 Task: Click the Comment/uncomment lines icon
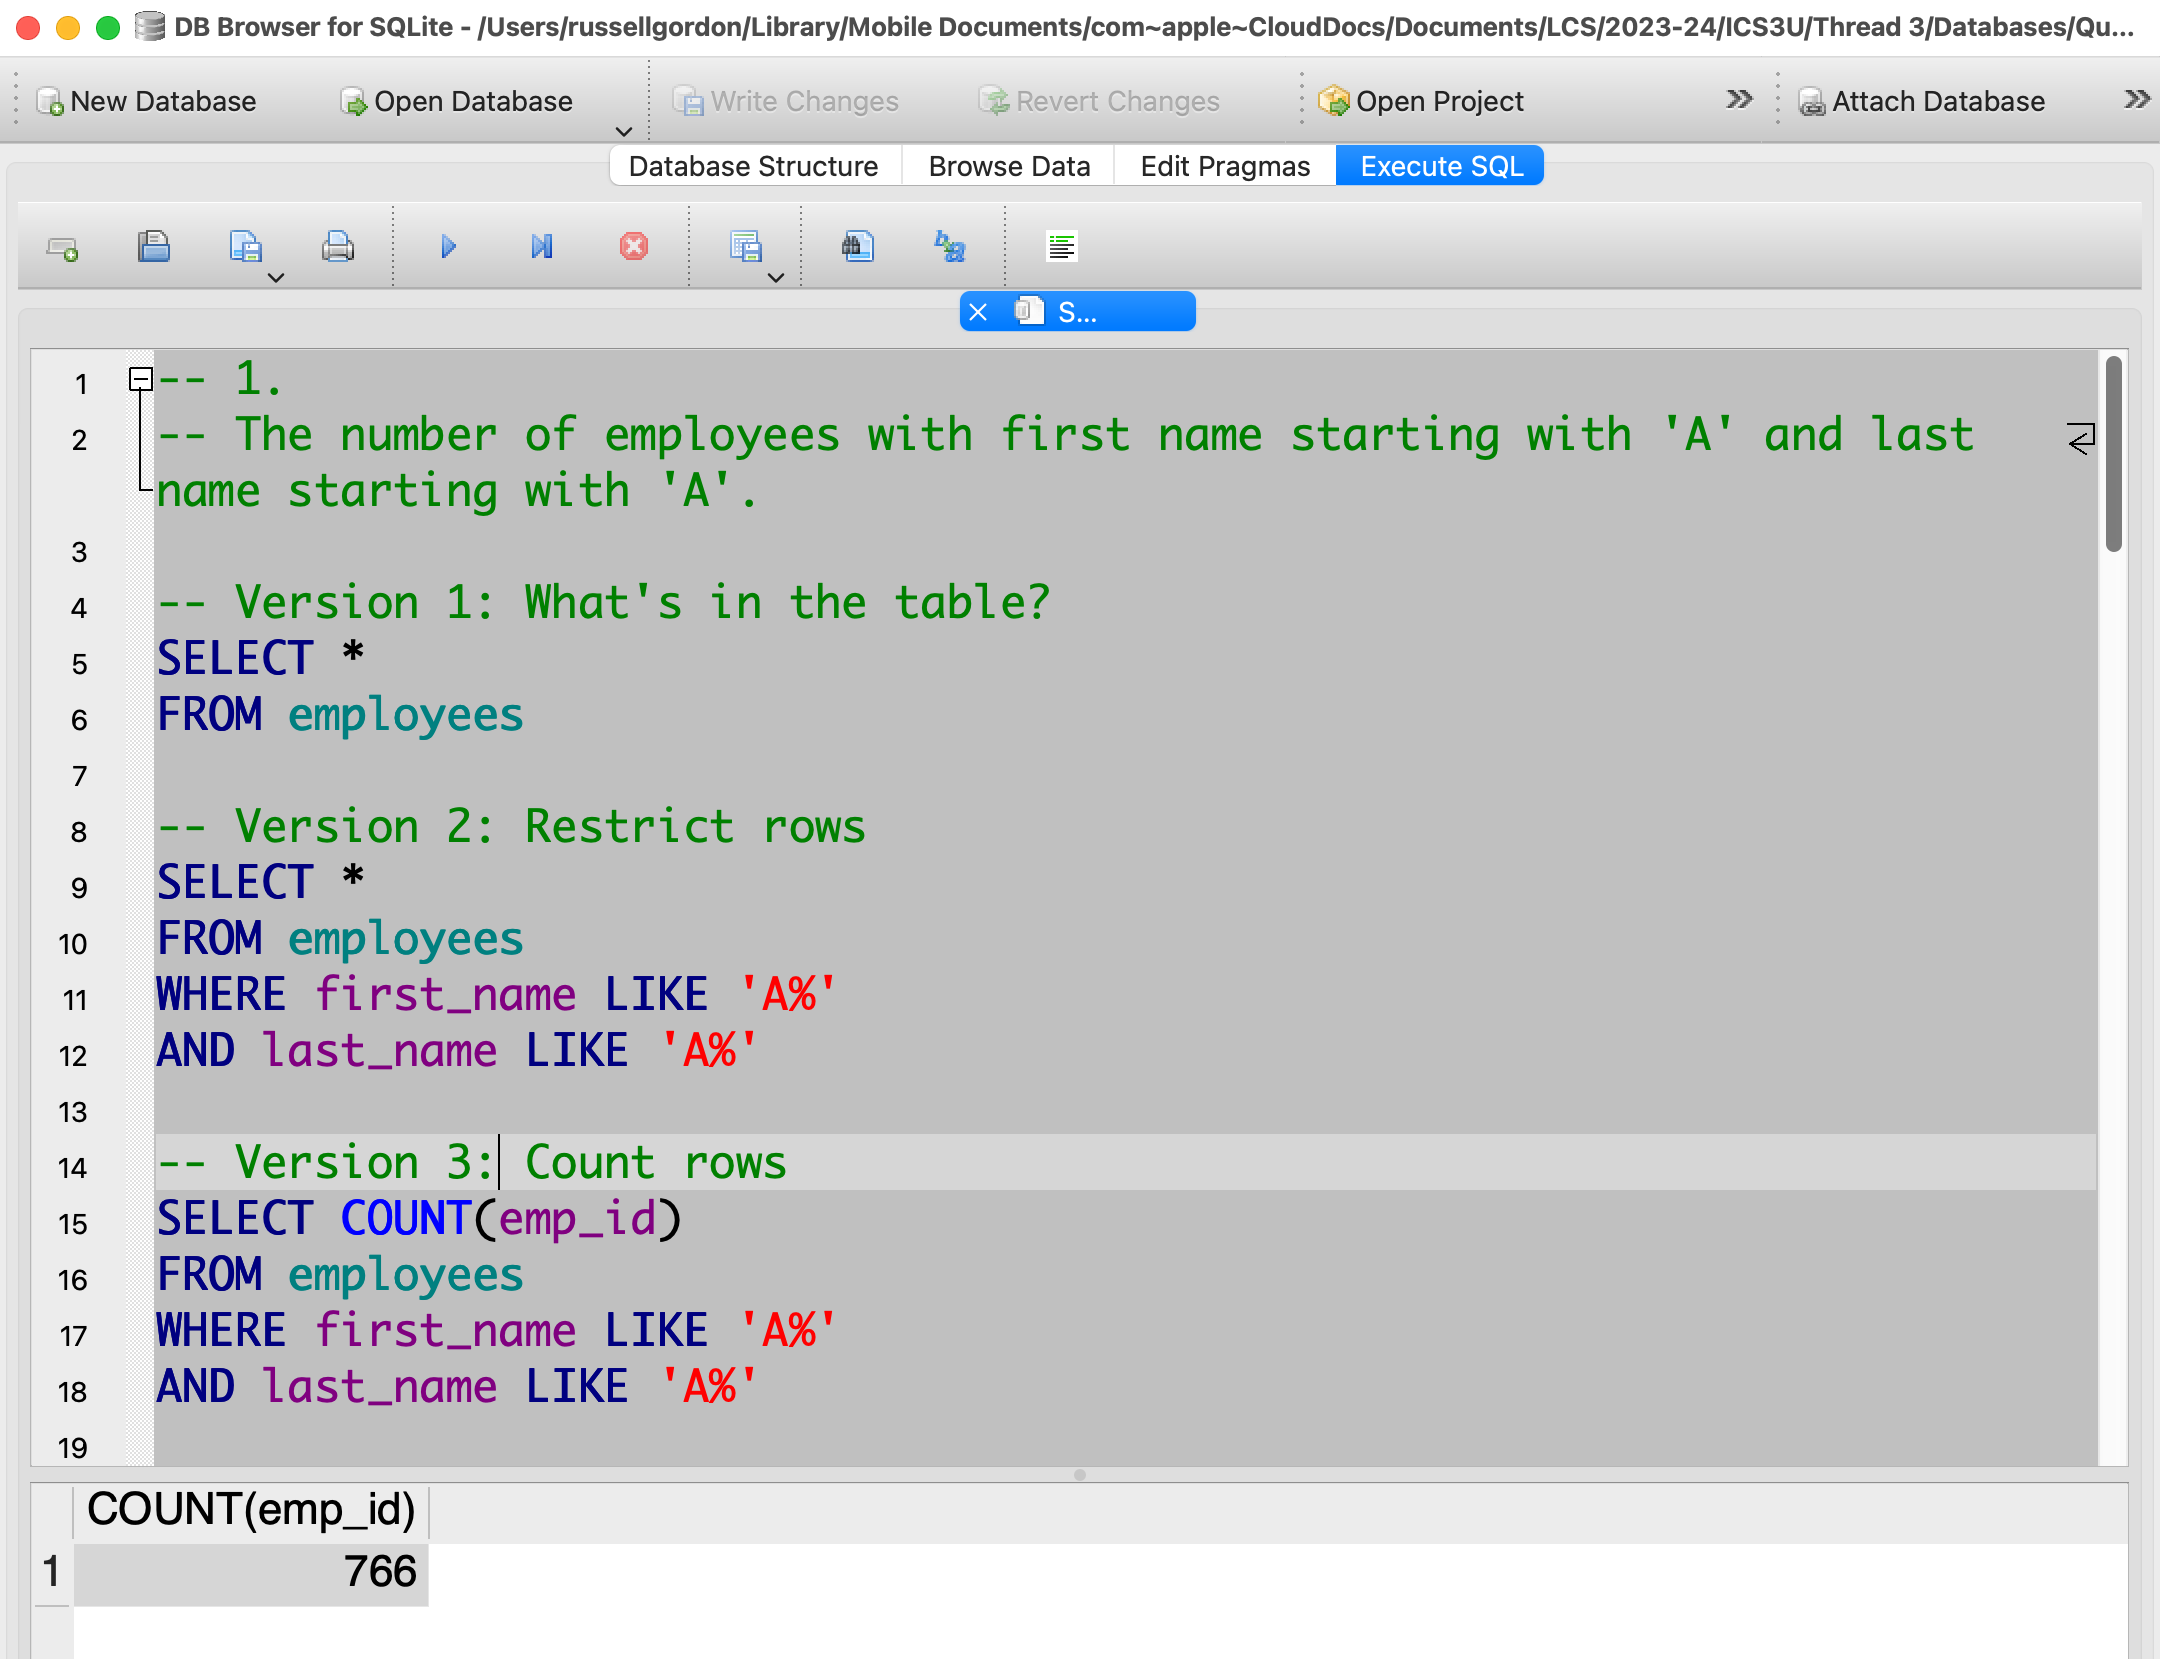[1061, 246]
